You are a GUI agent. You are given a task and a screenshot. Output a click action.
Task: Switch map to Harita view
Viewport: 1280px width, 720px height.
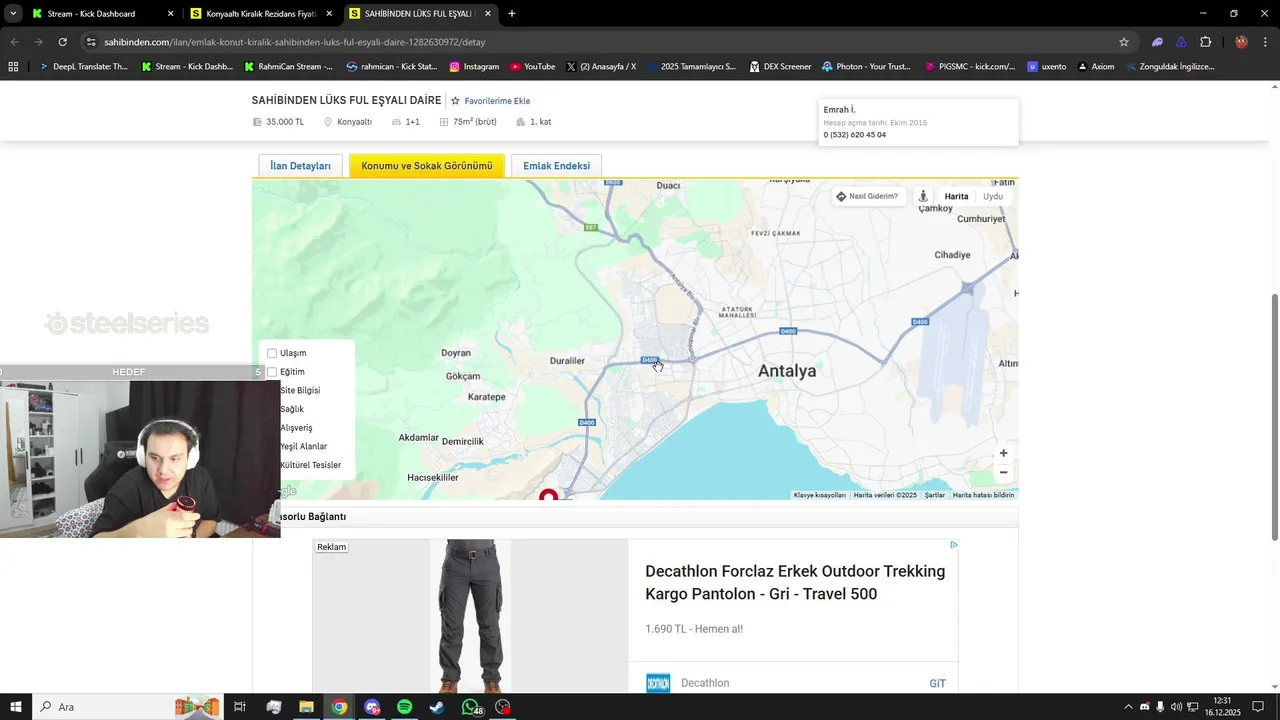point(956,196)
